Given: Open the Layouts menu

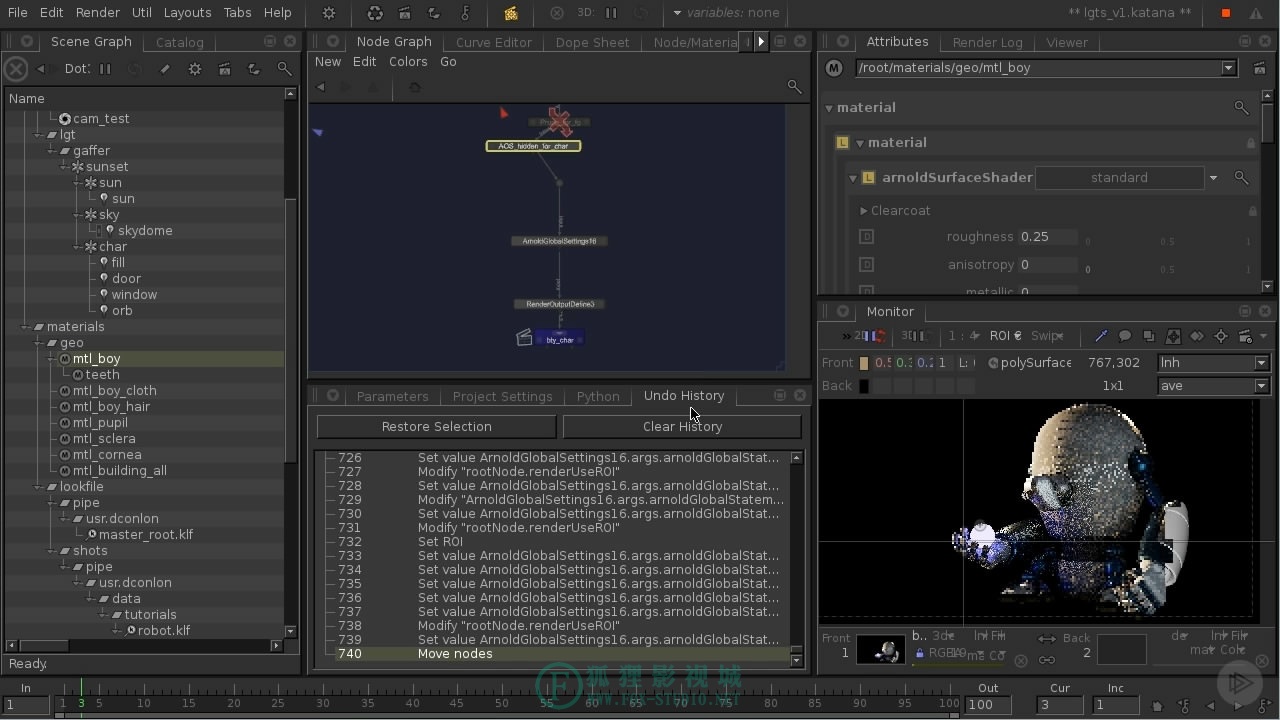Looking at the screenshot, I should click(187, 13).
